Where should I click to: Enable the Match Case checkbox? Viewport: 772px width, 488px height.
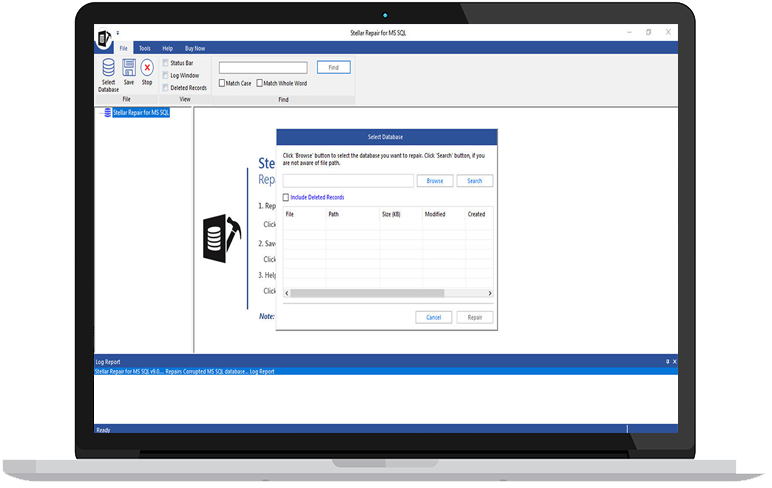point(222,83)
